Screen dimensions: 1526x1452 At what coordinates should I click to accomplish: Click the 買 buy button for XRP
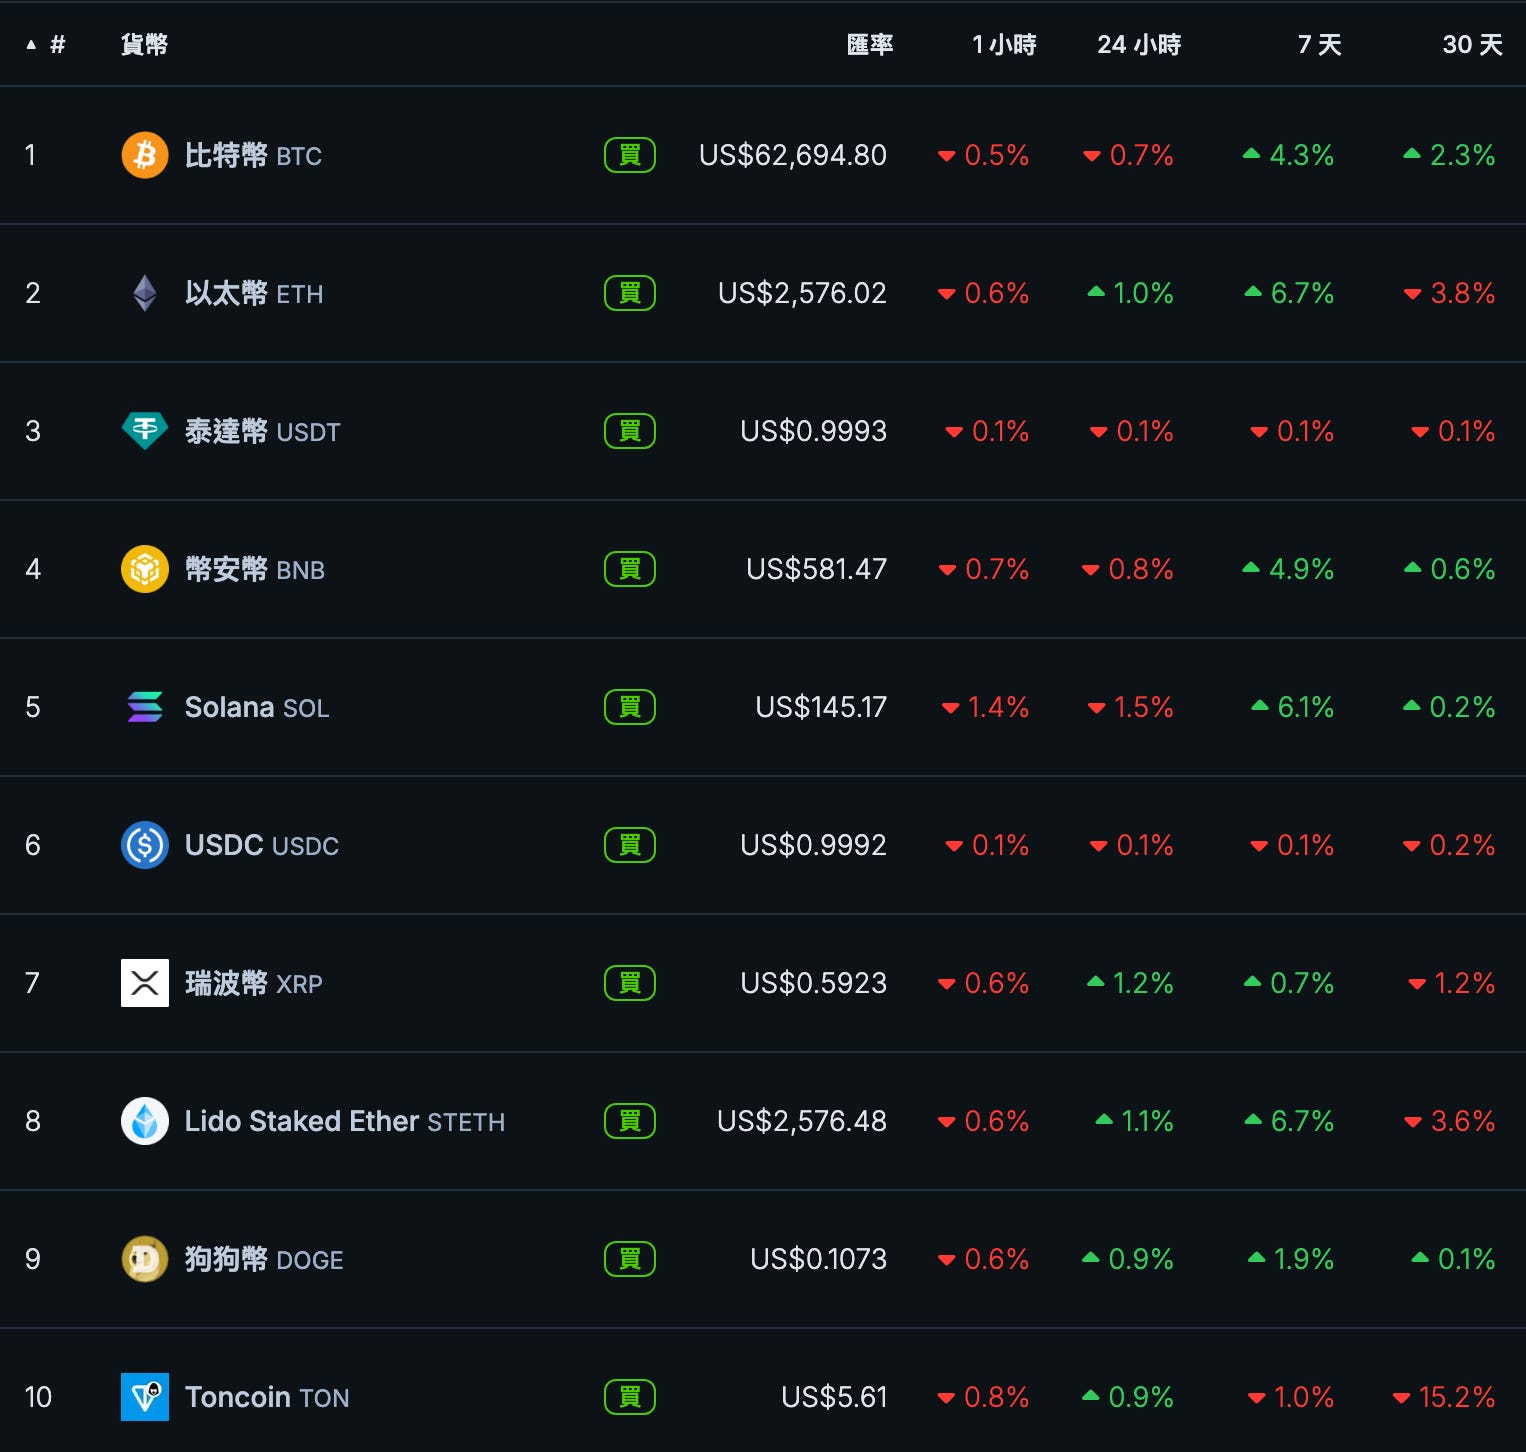click(x=630, y=983)
